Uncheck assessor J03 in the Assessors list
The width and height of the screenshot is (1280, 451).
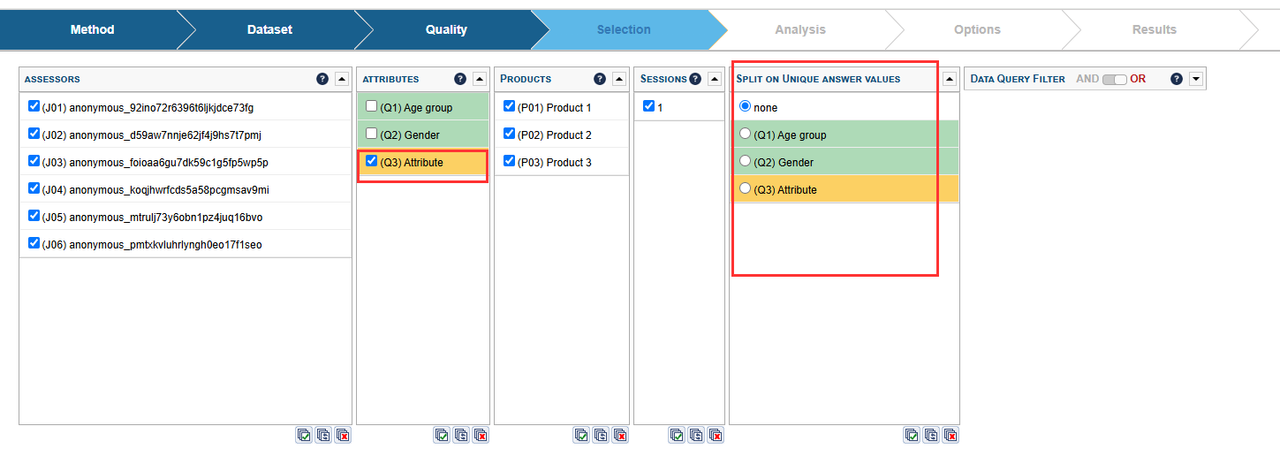[35, 161]
